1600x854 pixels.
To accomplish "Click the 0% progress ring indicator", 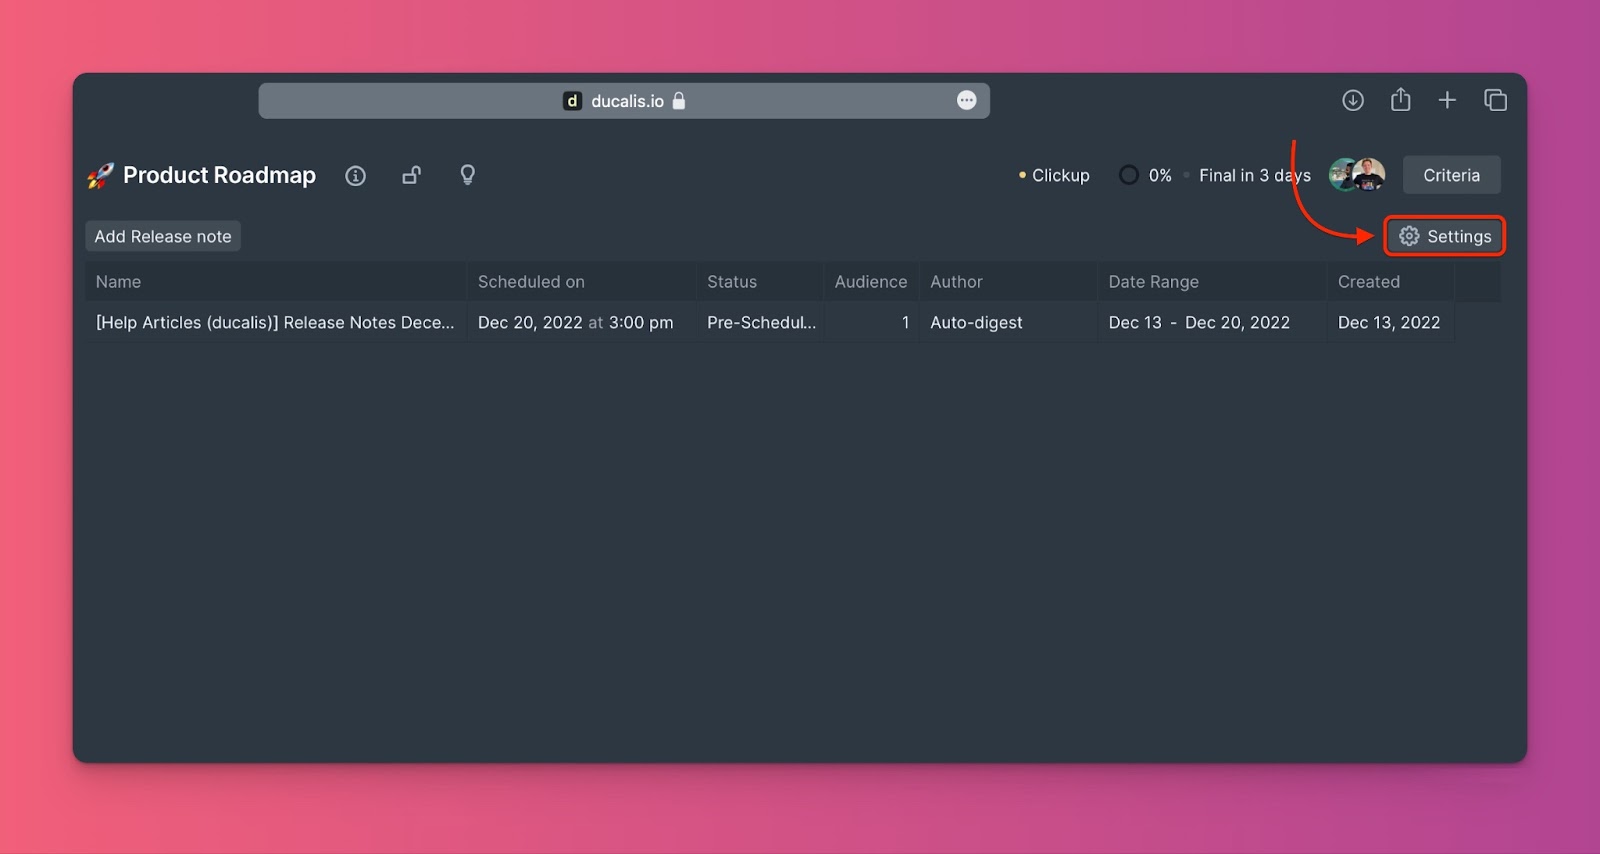I will click(x=1128, y=175).
